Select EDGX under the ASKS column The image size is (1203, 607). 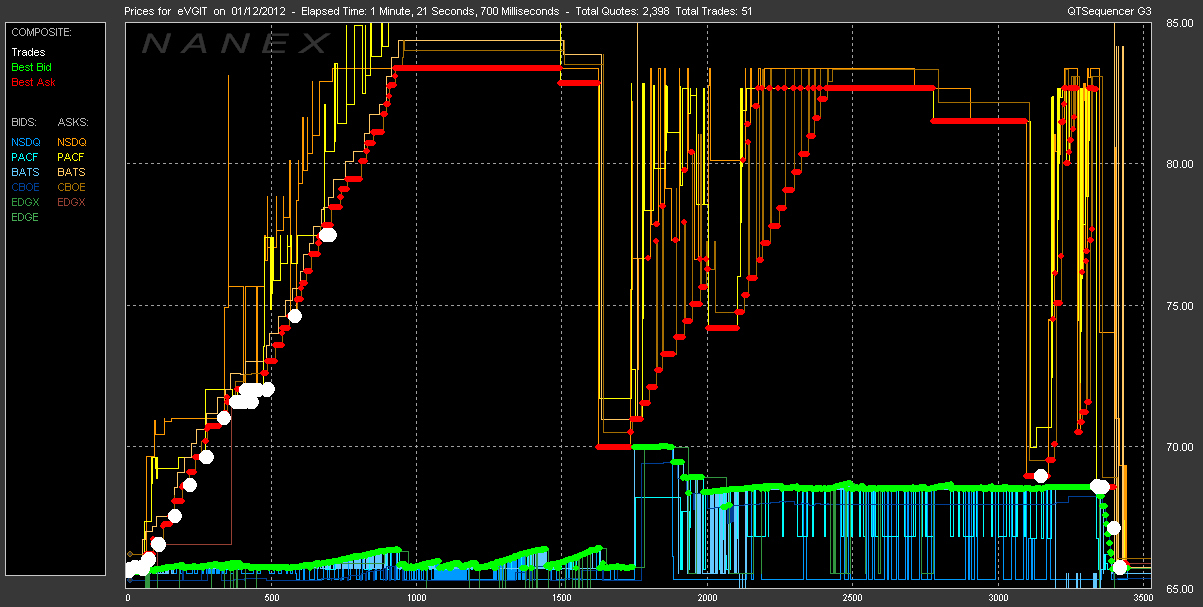[73, 202]
